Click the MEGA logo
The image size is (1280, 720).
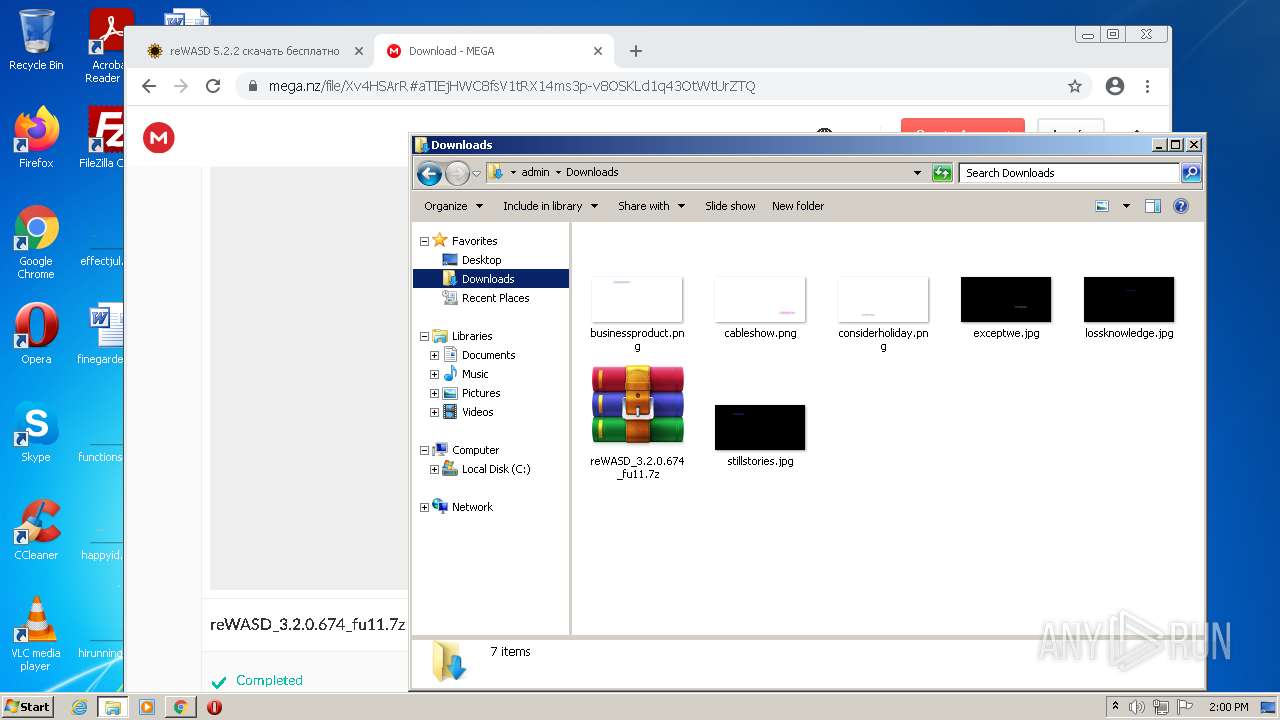coord(158,138)
